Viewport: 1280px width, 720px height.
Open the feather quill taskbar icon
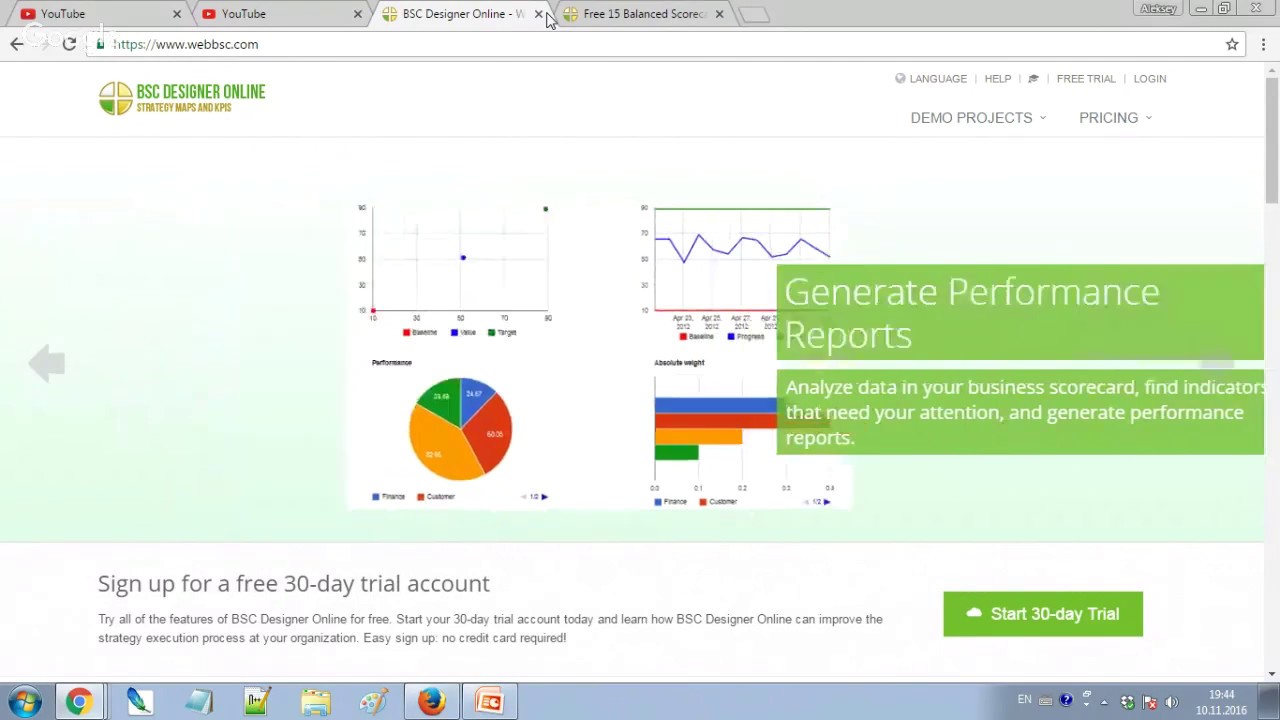tap(140, 701)
